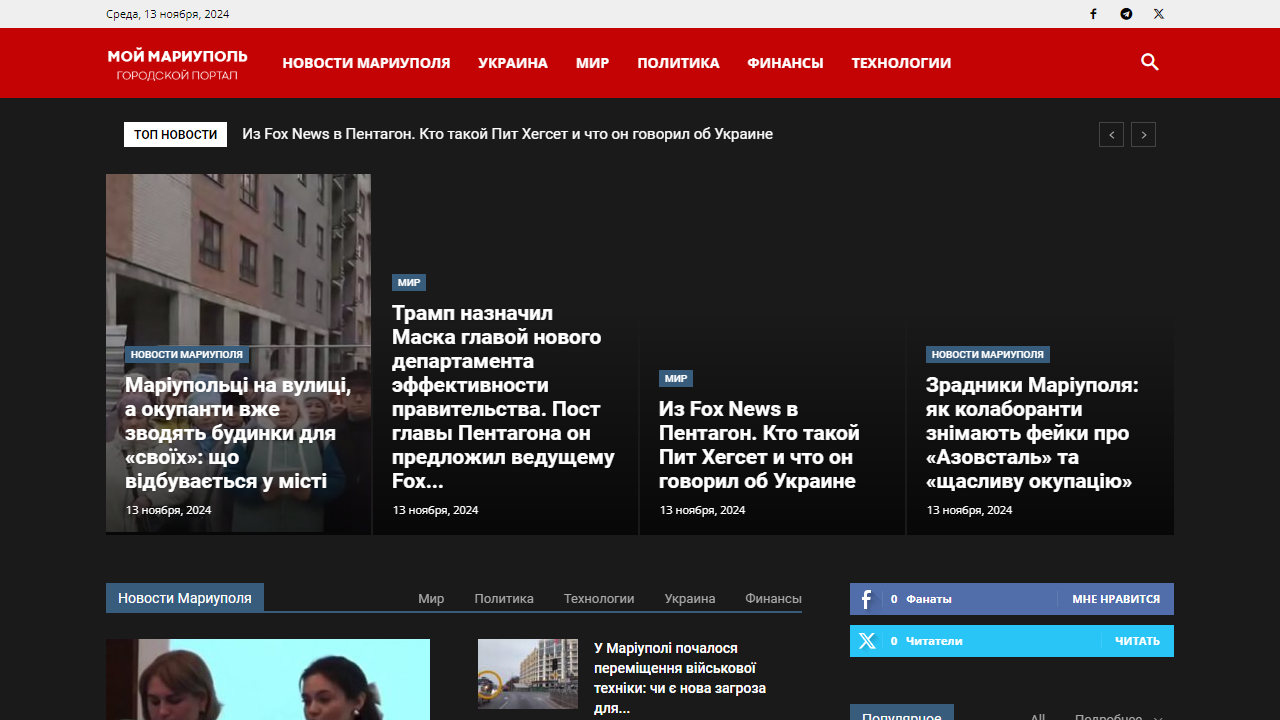Open the Украина menu item
Screen dimensions: 1280x720
tap(512, 63)
